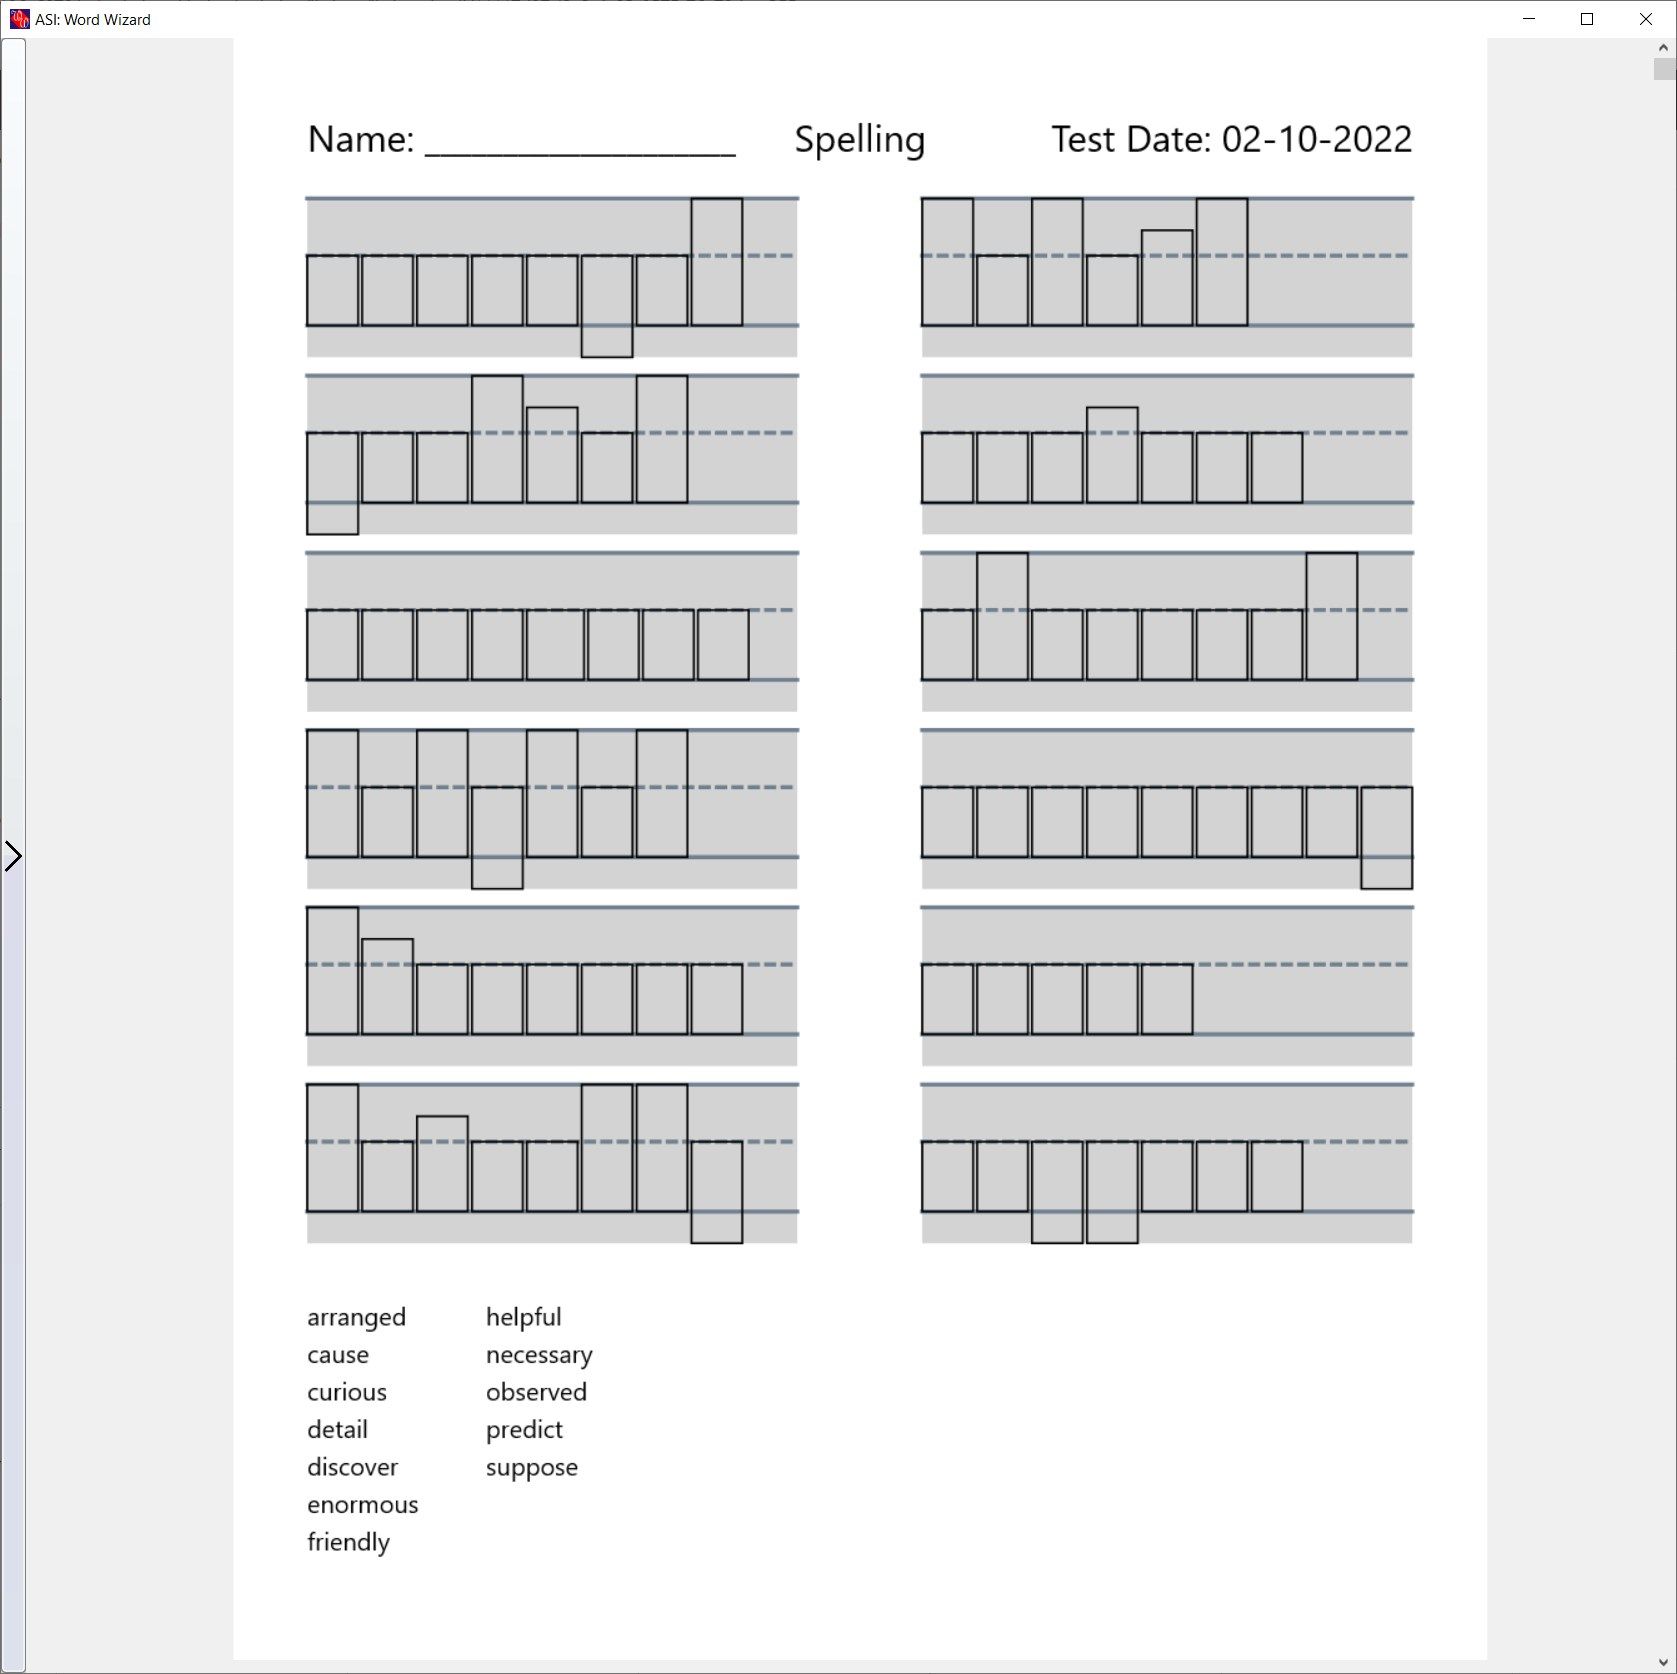Screen dimensions: 1677x1674
Task: Minimize the Word Wizard window
Action: click(x=1529, y=19)
